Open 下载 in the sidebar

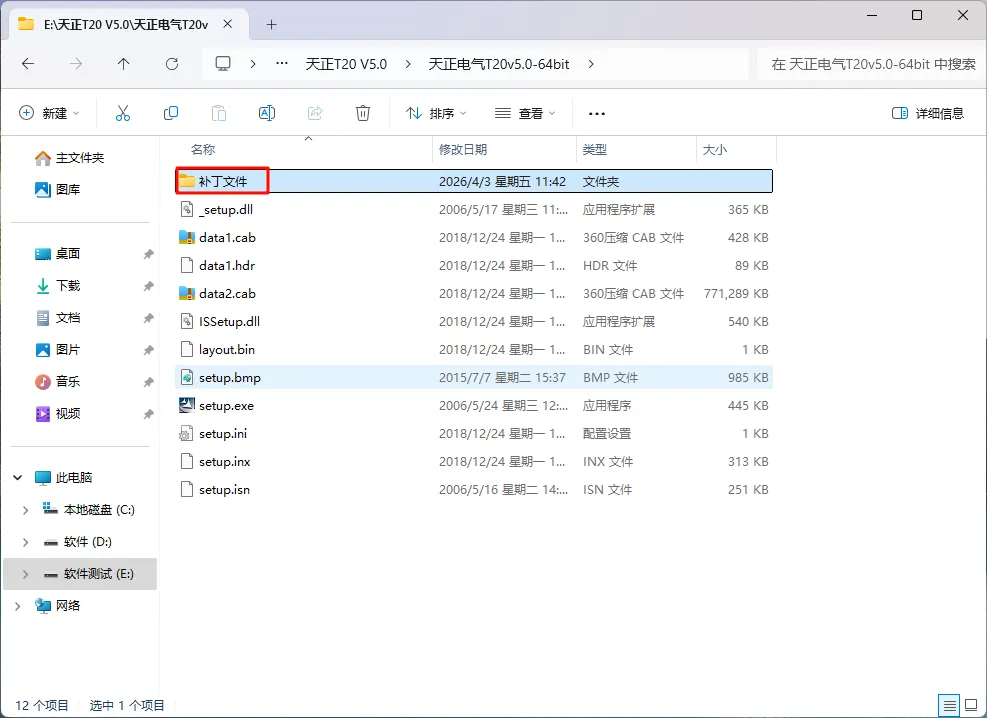coord(57,286)
